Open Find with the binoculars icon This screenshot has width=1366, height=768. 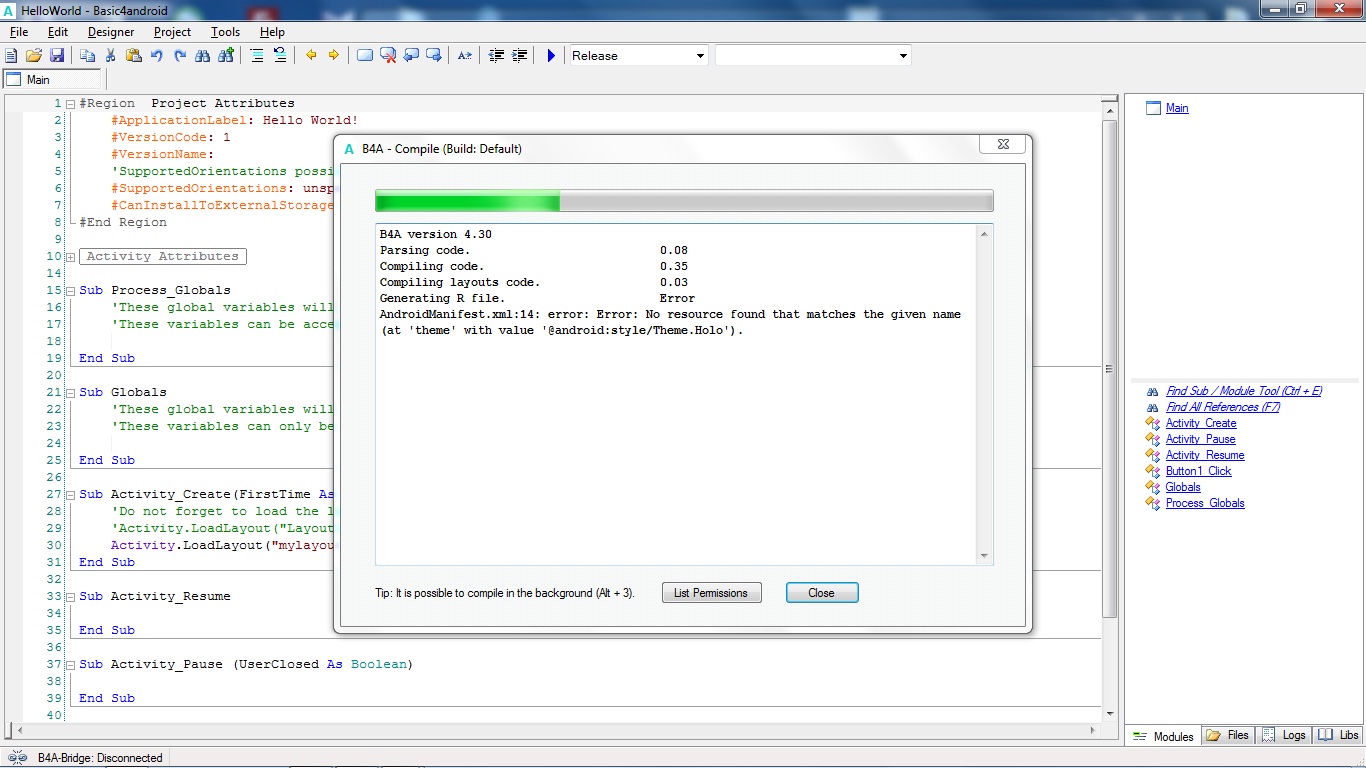tap(203, 56)
